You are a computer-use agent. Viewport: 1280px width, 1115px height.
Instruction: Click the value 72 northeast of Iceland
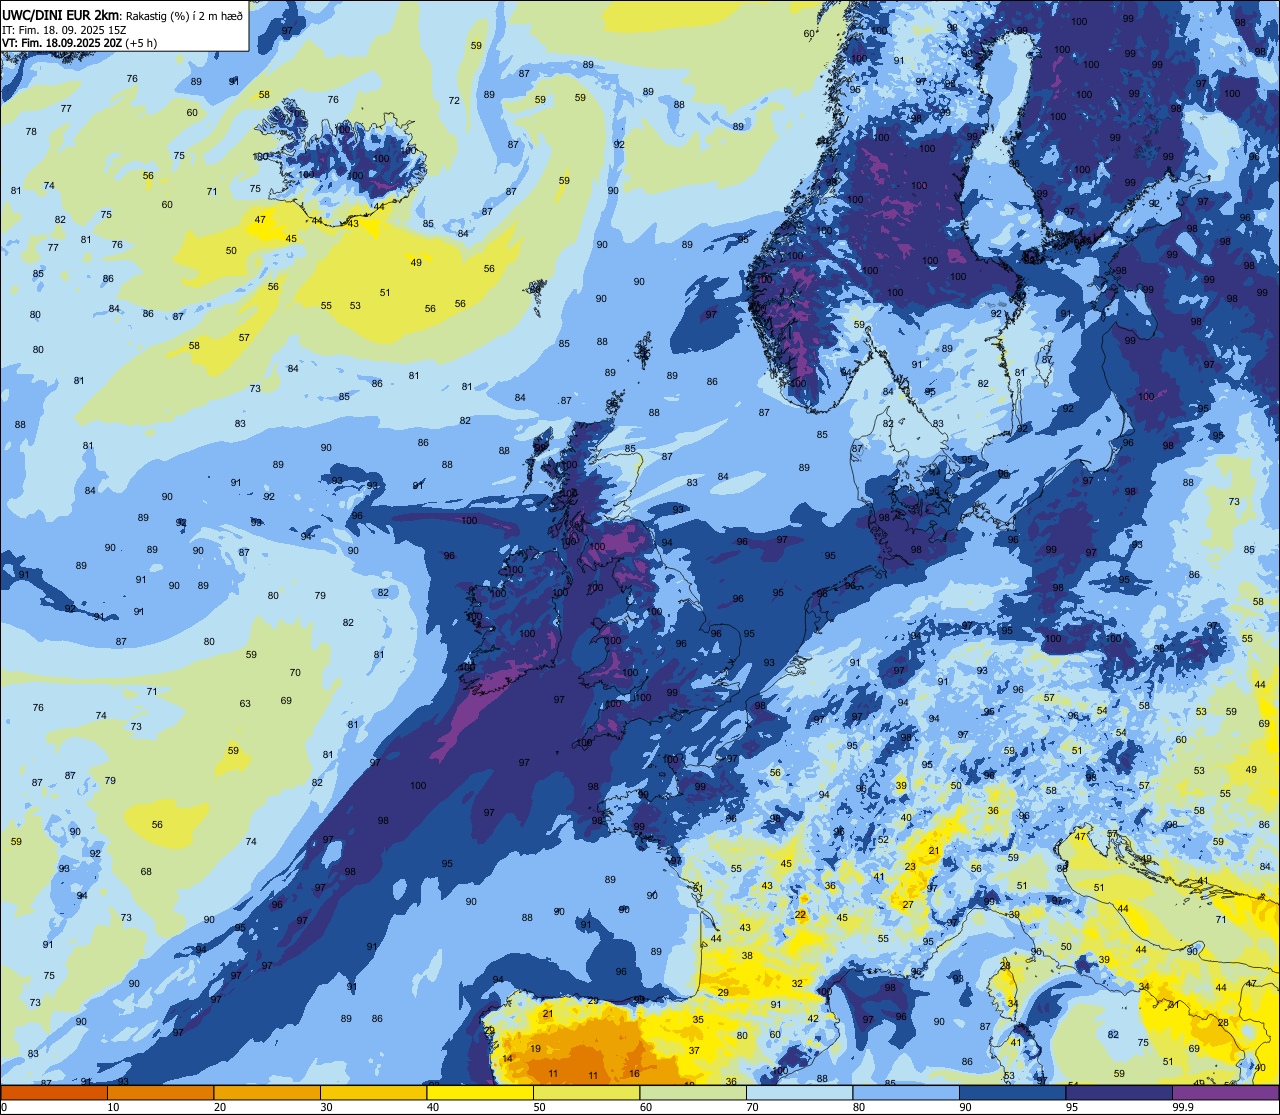454,100
